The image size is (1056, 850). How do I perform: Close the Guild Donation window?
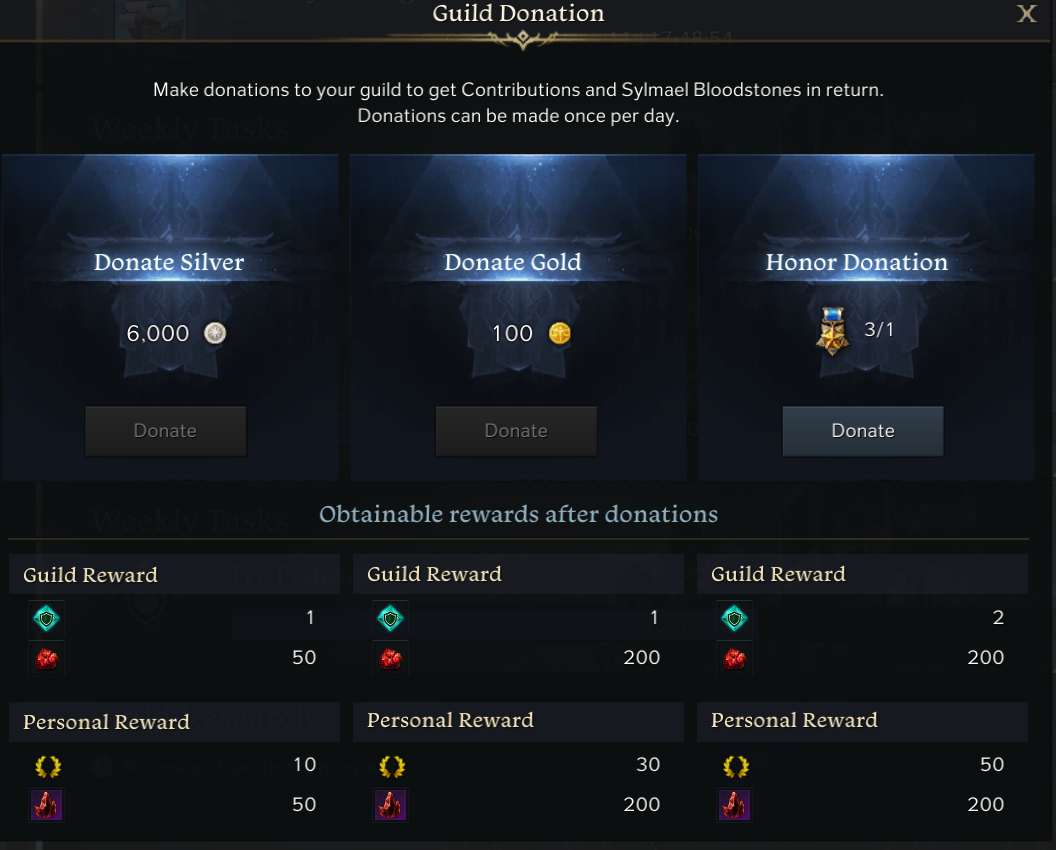tap(1026, 13)
